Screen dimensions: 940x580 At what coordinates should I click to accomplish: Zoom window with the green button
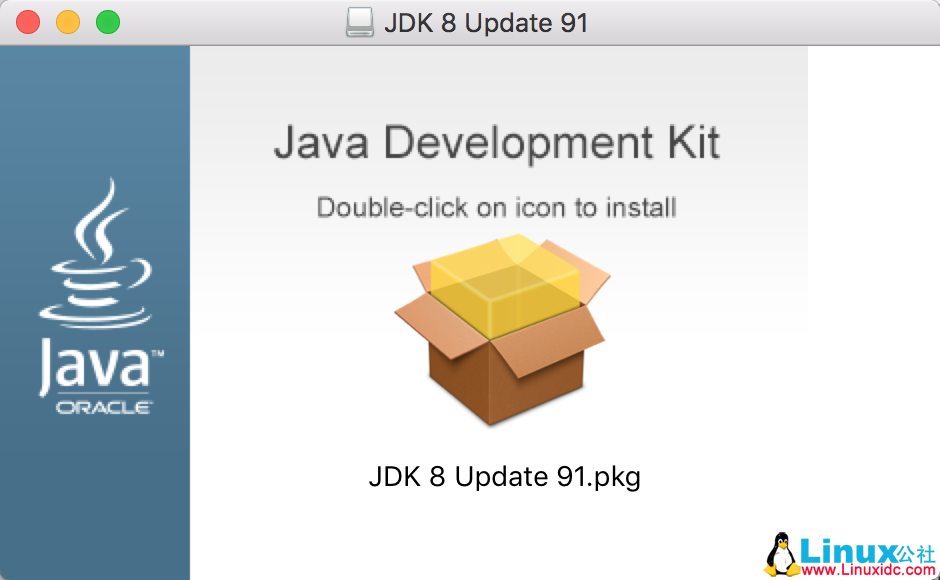click(x=108, y=22)
